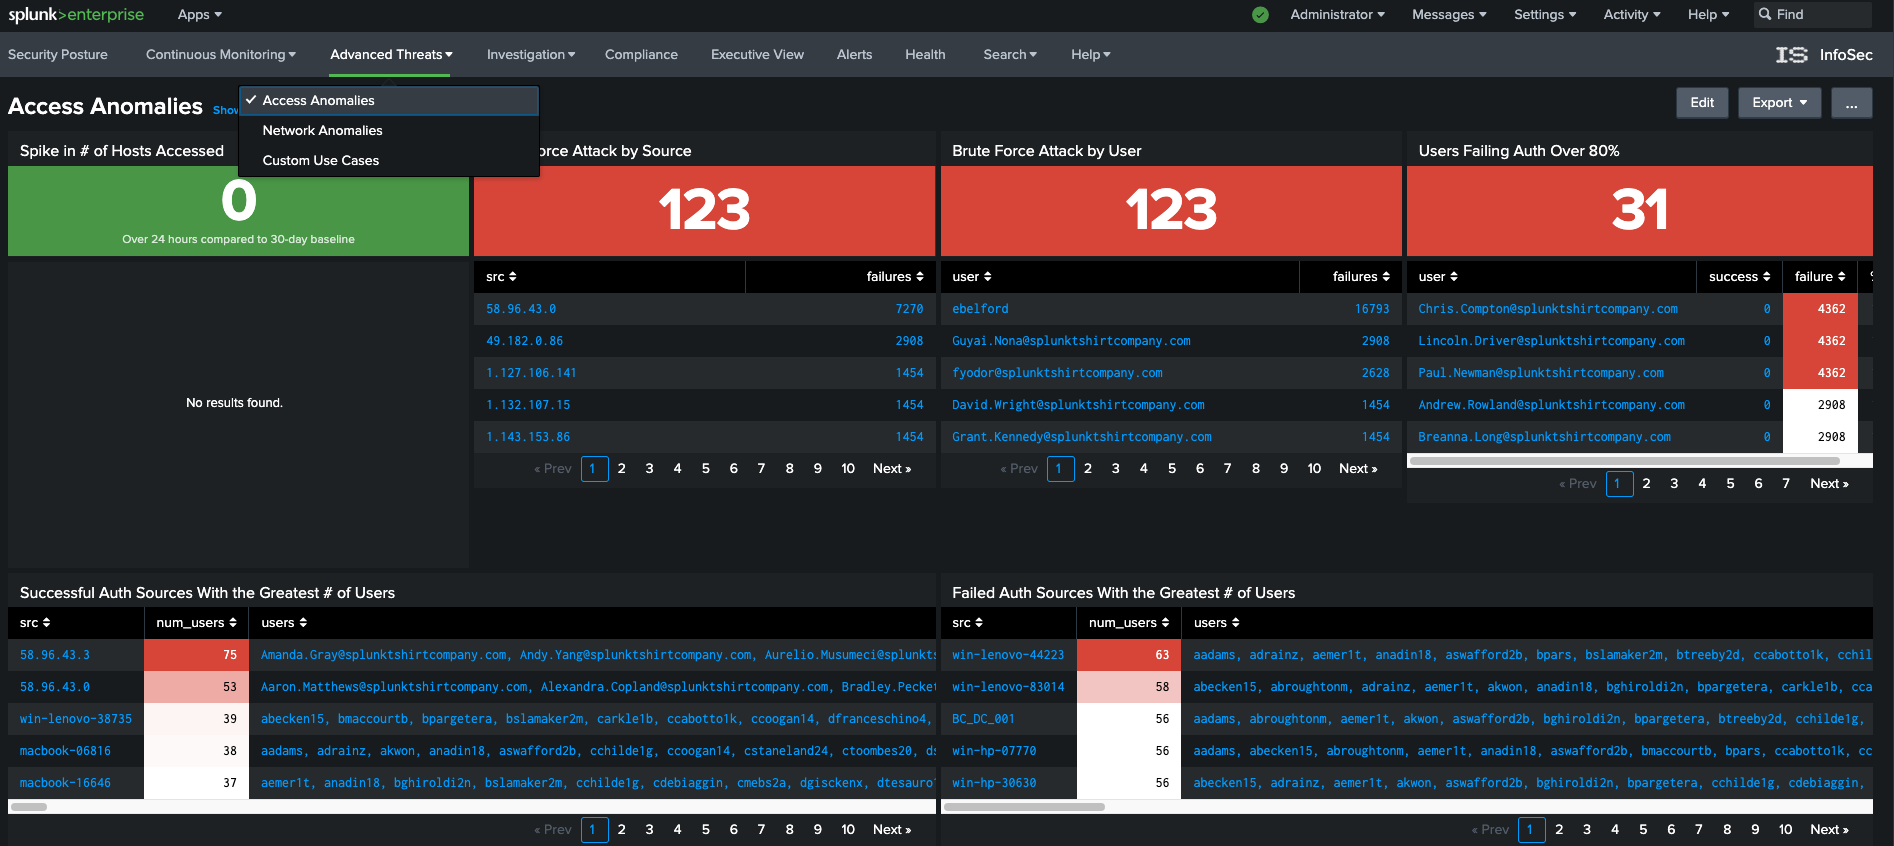Sort Failed Auth Sources by src column
This screenshot has width=1894, height=846.
coord(967,623)
